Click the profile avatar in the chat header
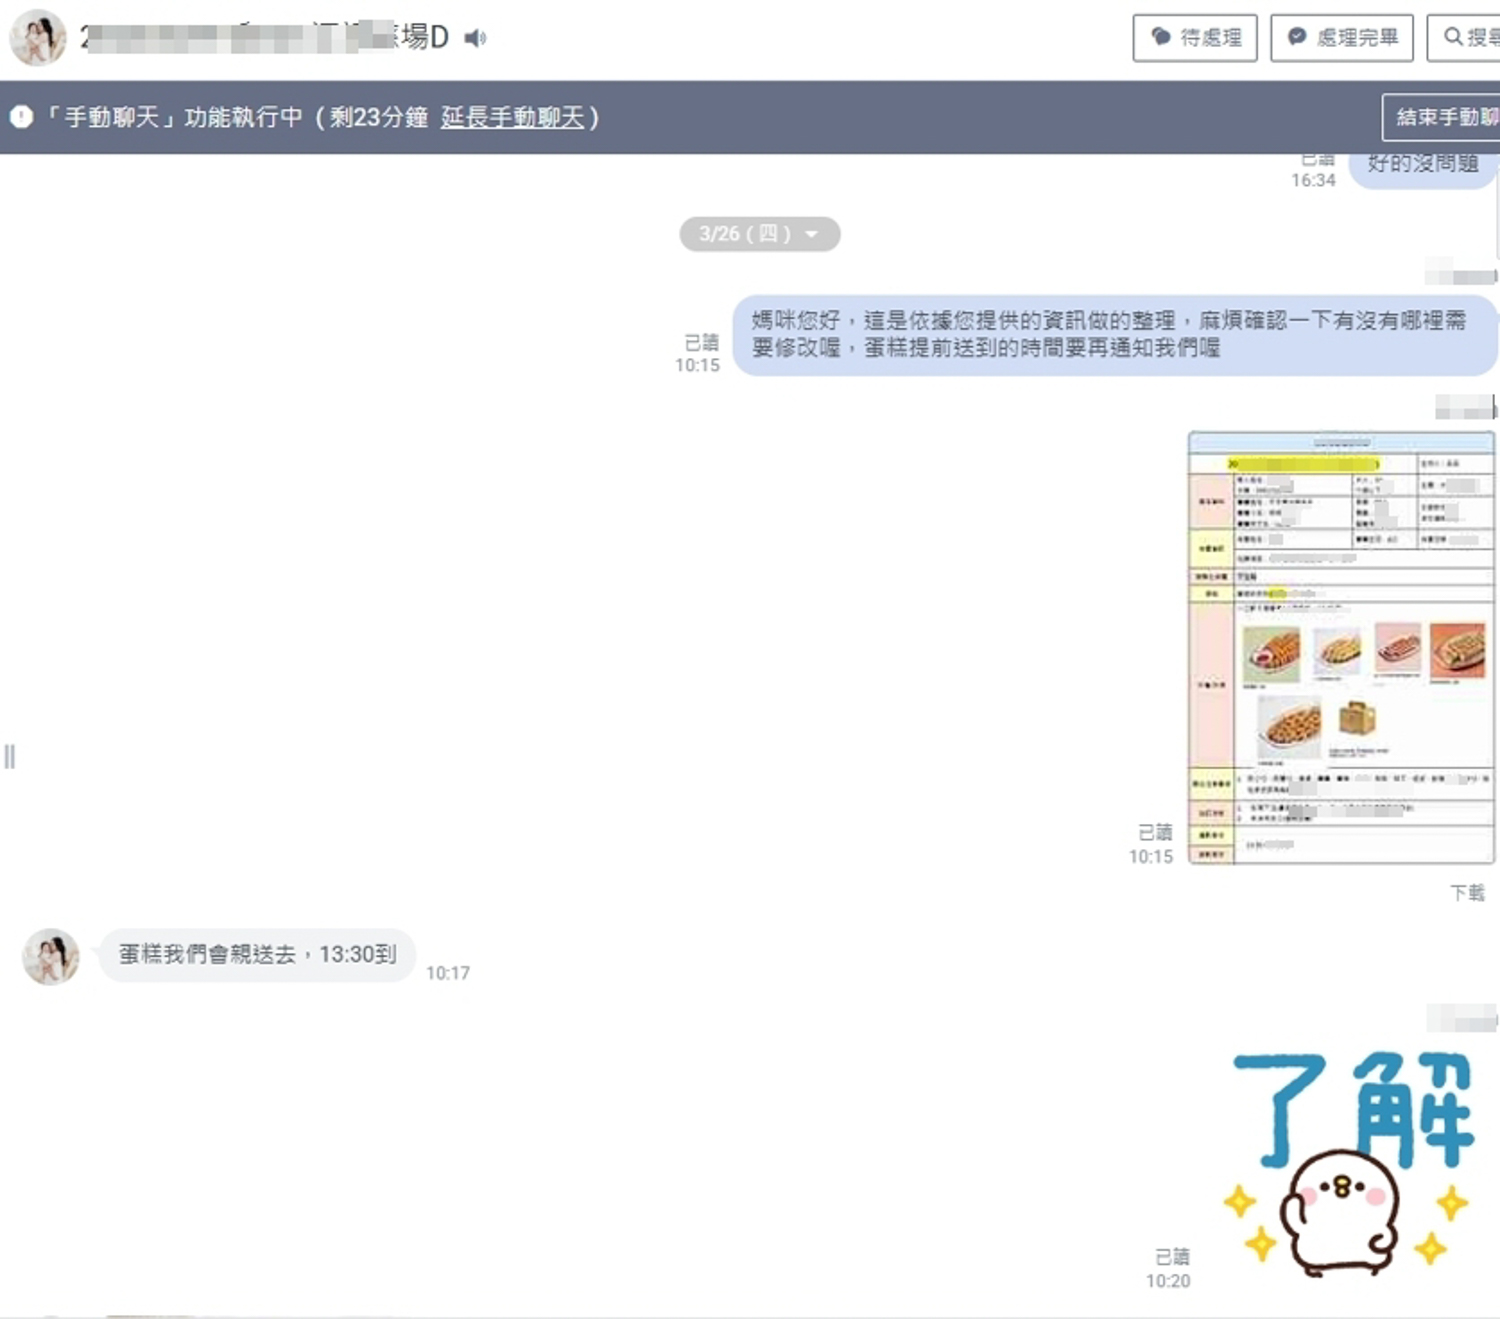The height and width of the screenshot is (1319, 1500). tap(38, 38)
